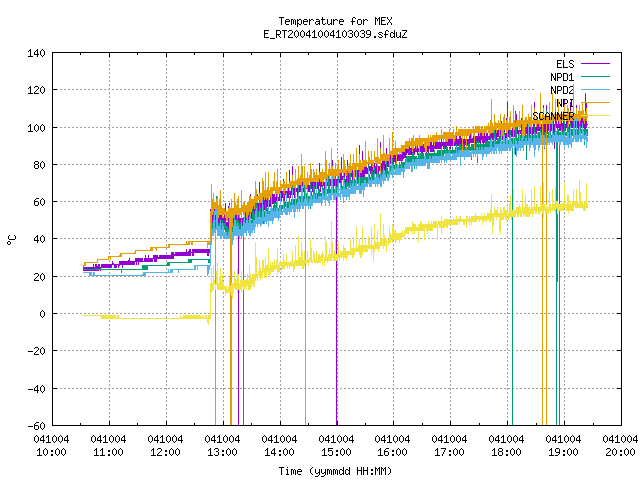Click the chart title 'Temperature for MEX'
The height and width of the screenshot is (480, 640).
335,21
